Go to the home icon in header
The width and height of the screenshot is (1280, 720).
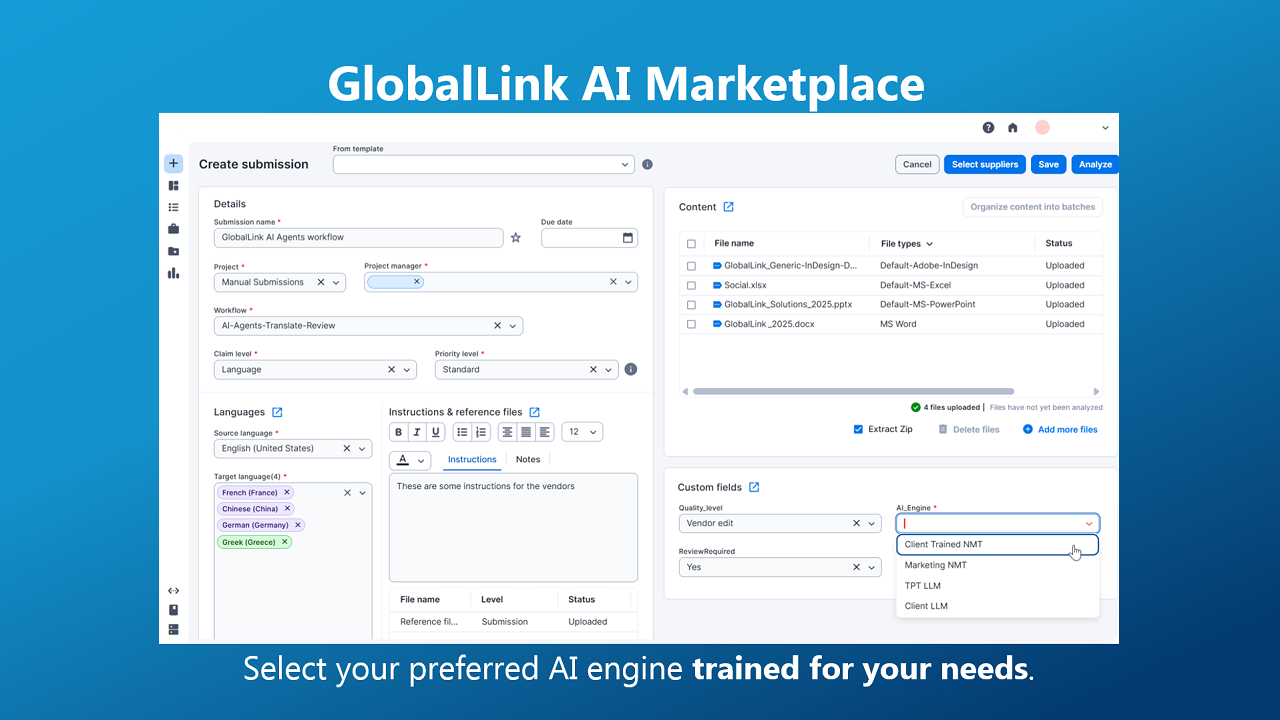pos(1012,128)
